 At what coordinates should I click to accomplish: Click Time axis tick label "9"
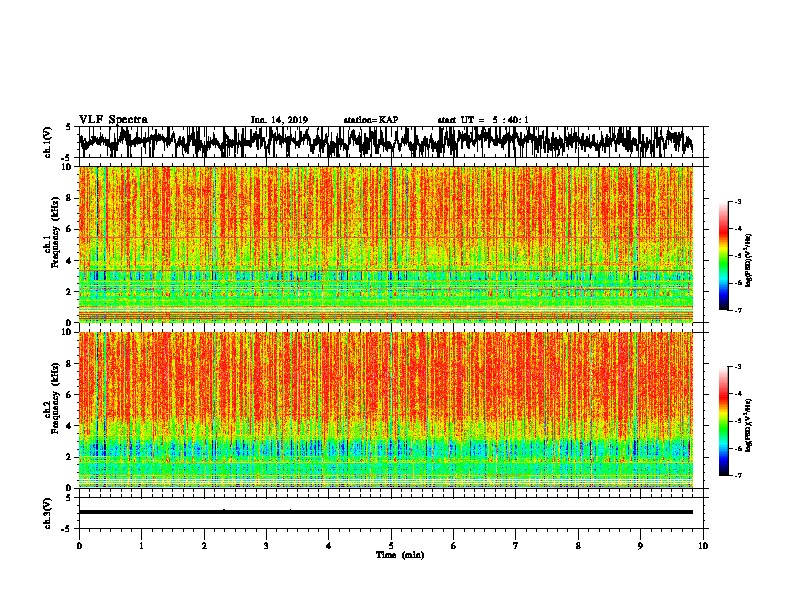click(x=640, y=546)
